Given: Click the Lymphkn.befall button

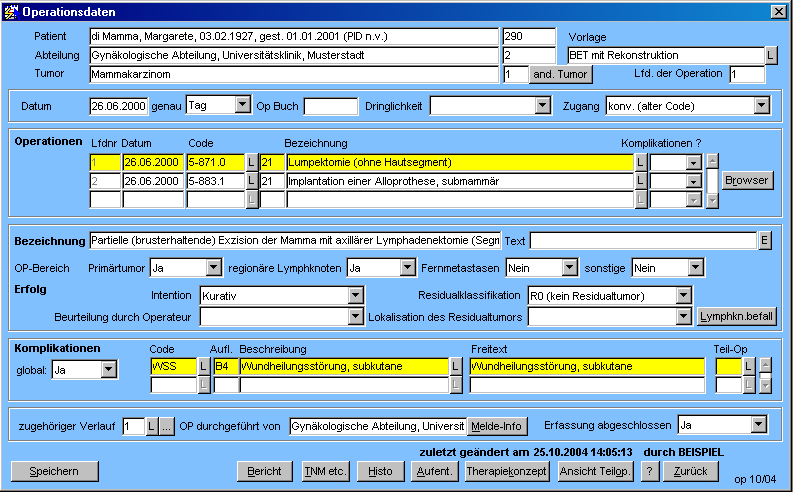Looking at the screenshot, I should point(737,317).
